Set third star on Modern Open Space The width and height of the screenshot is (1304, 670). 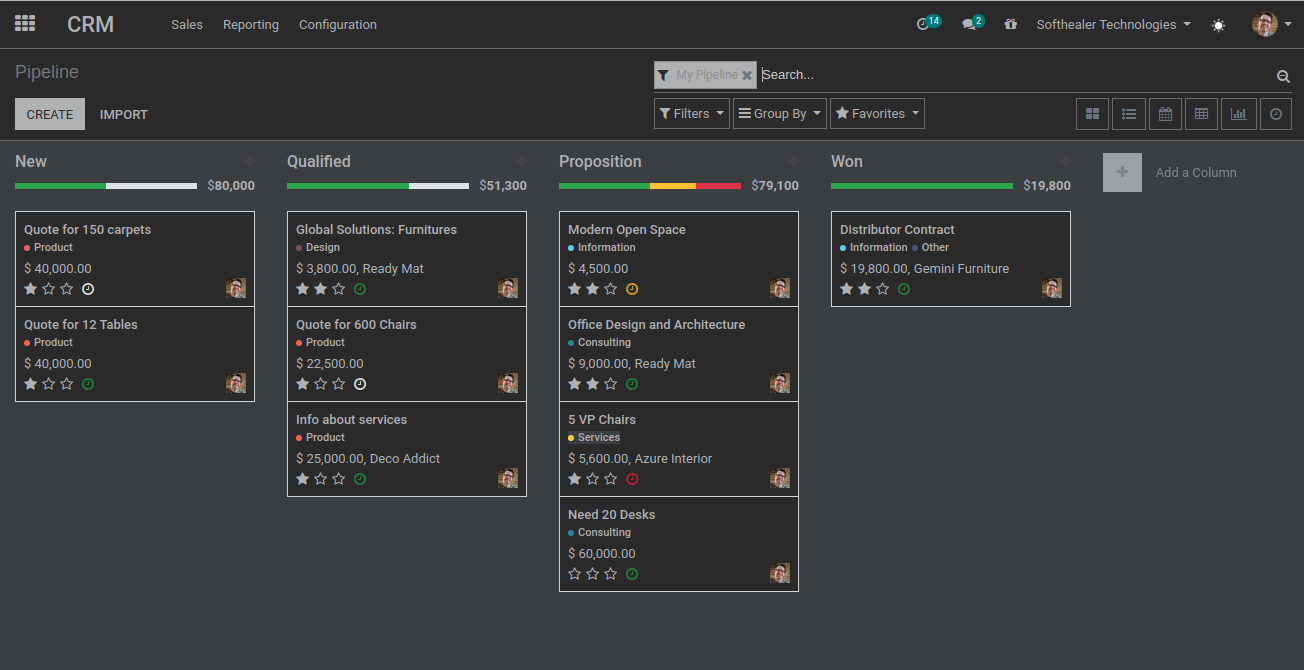tap(611, 289)
